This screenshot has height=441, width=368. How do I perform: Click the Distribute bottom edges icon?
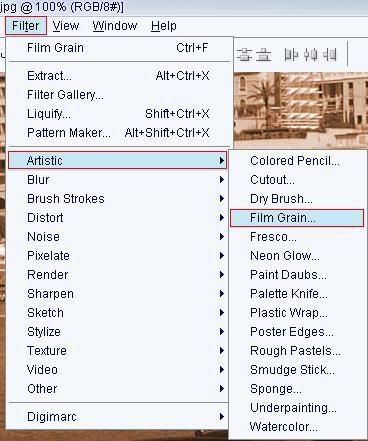coord(264,54)
